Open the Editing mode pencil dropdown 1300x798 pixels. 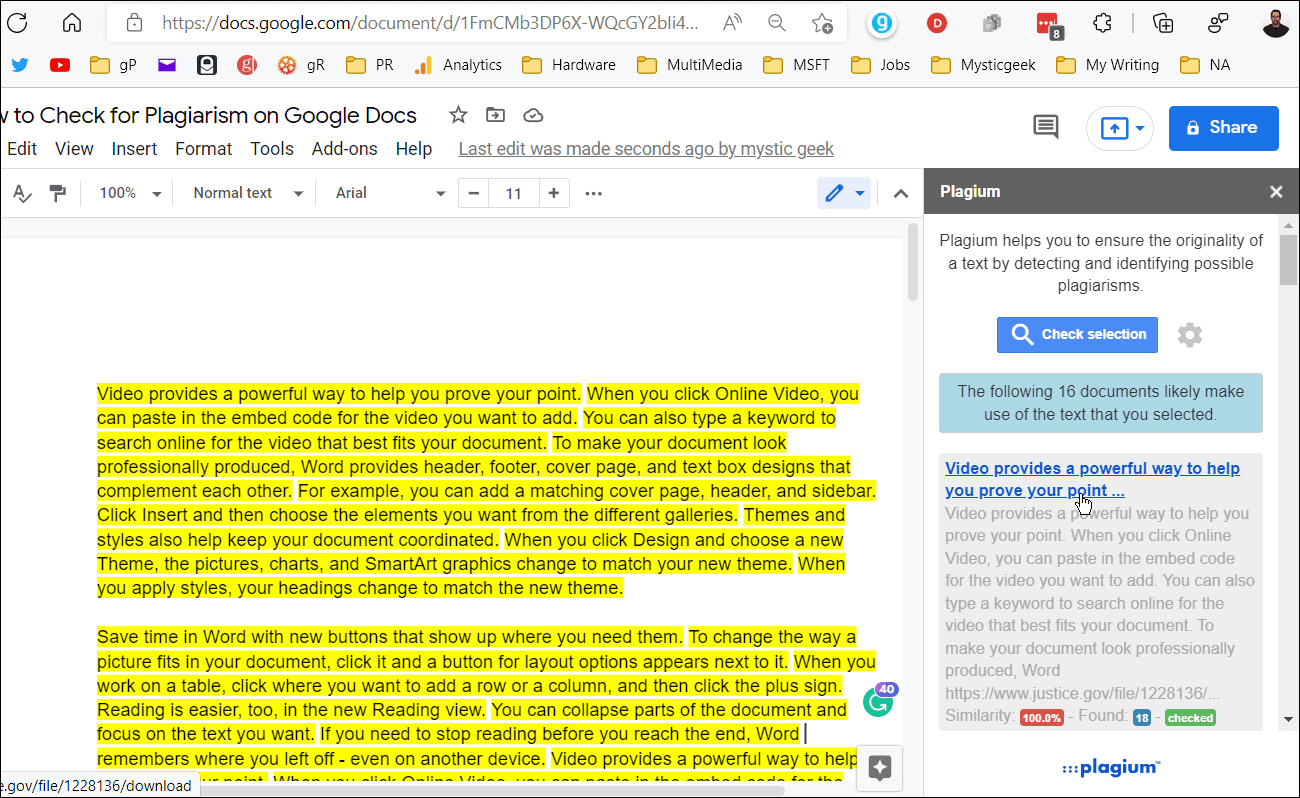[844, 193]
